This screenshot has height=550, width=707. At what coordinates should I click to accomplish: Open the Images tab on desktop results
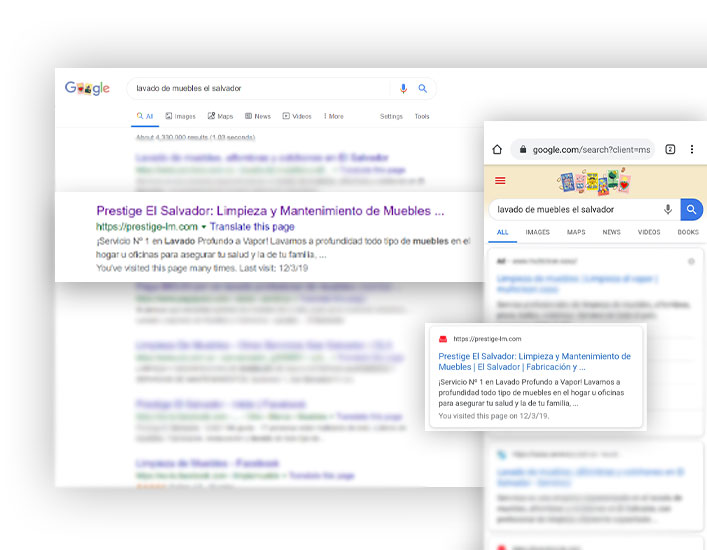point(180,116)
